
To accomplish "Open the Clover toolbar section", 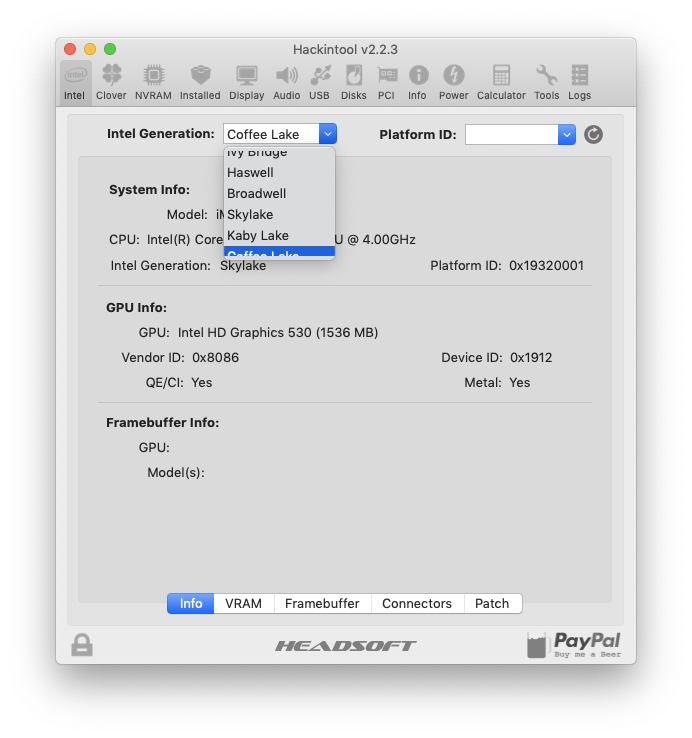I will pyautogui.click(x=111, y=83).
